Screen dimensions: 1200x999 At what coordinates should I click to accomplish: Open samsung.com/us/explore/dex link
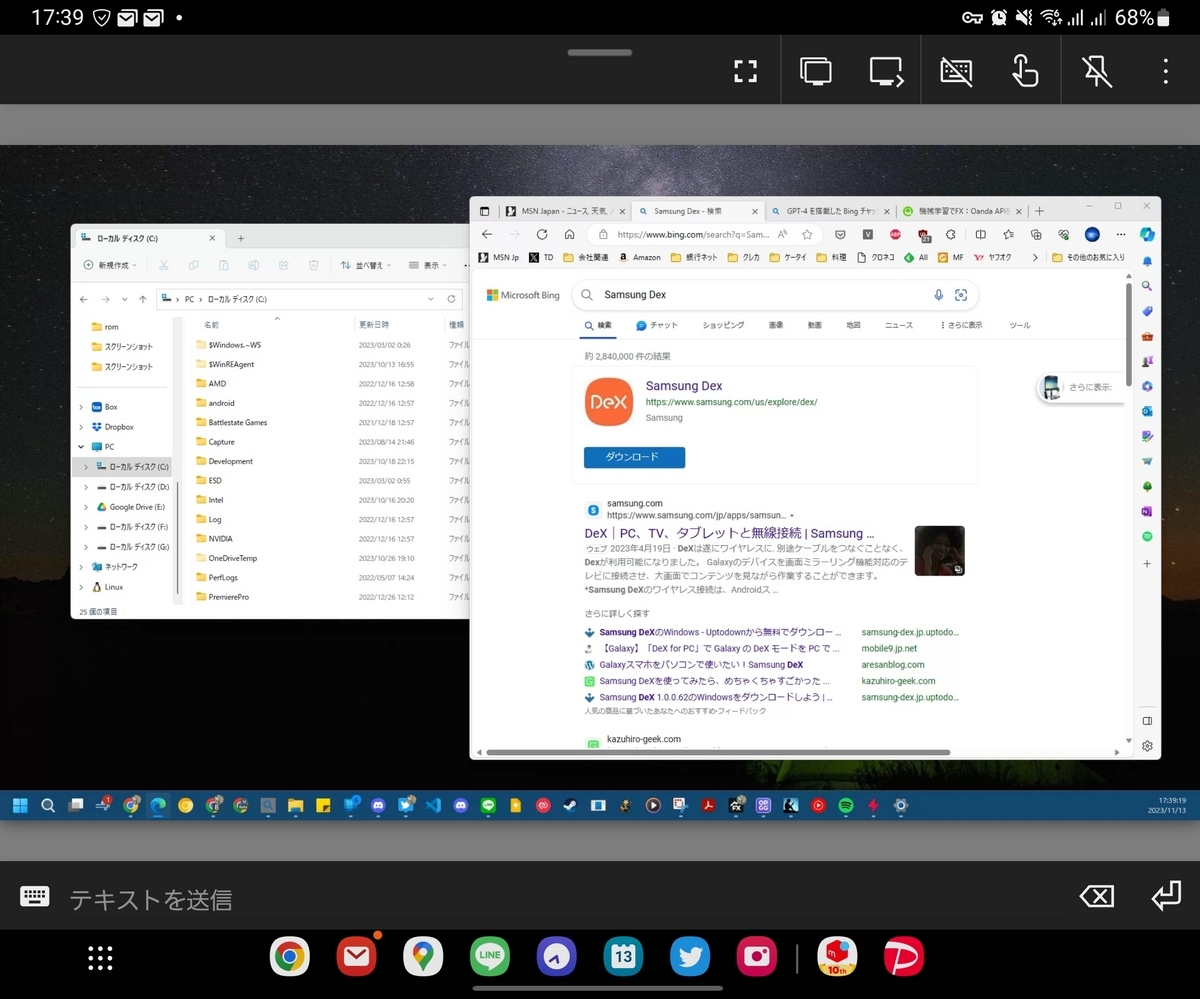coord(731,402)
